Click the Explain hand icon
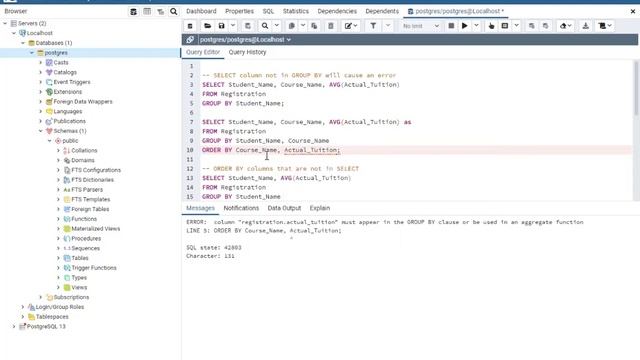This screenshot has height=360, width=640. [x=491, y=26]
